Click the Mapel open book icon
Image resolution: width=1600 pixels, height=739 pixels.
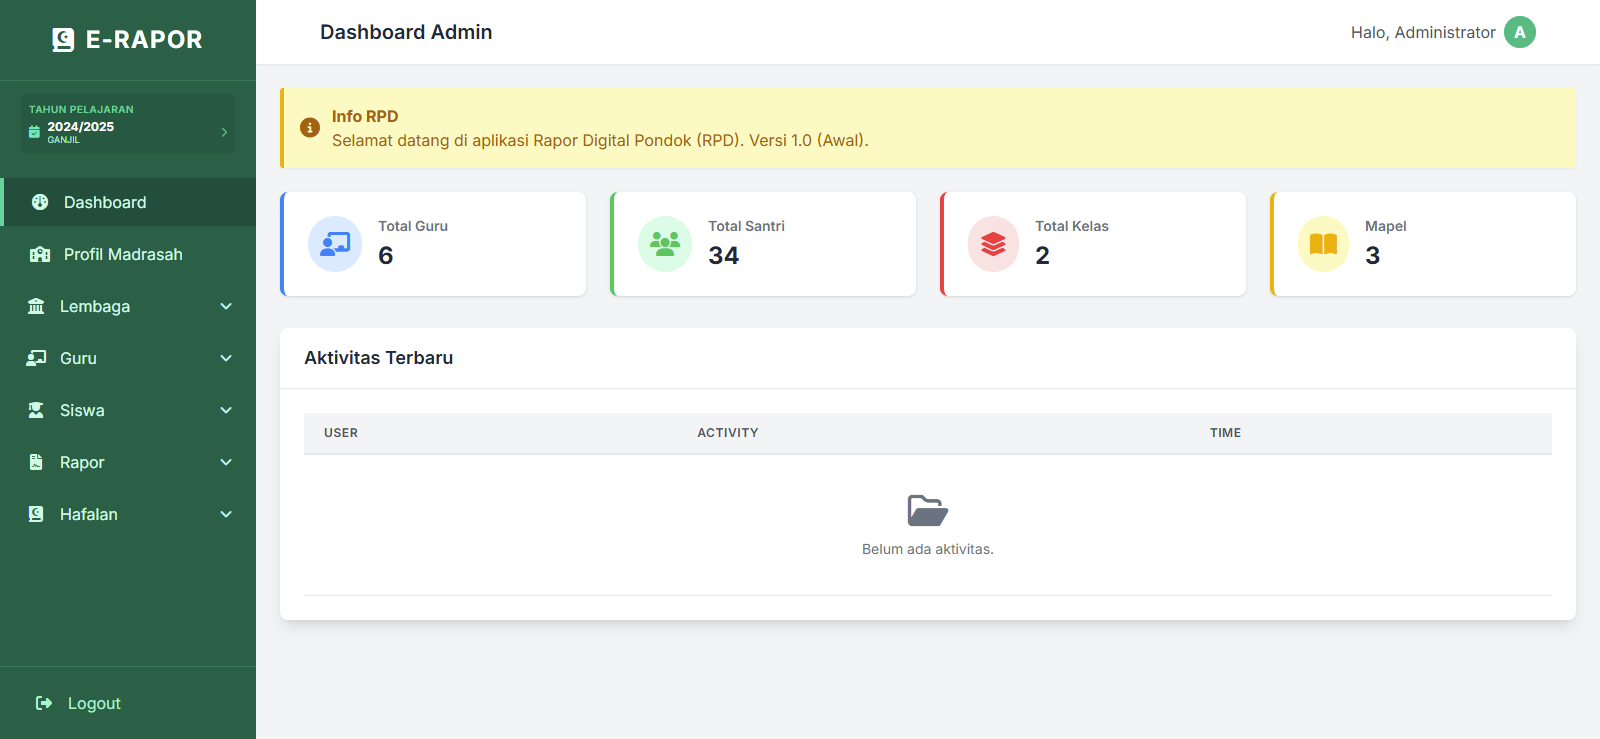pos(1323,244)
